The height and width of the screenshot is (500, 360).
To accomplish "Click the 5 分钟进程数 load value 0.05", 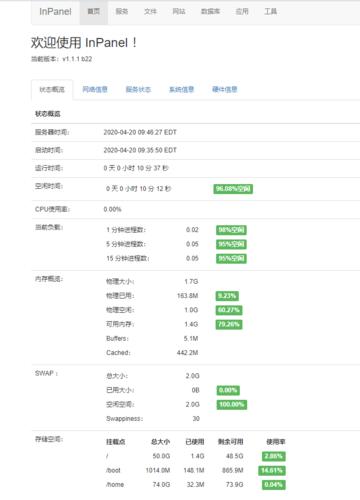I will point(192,244).
